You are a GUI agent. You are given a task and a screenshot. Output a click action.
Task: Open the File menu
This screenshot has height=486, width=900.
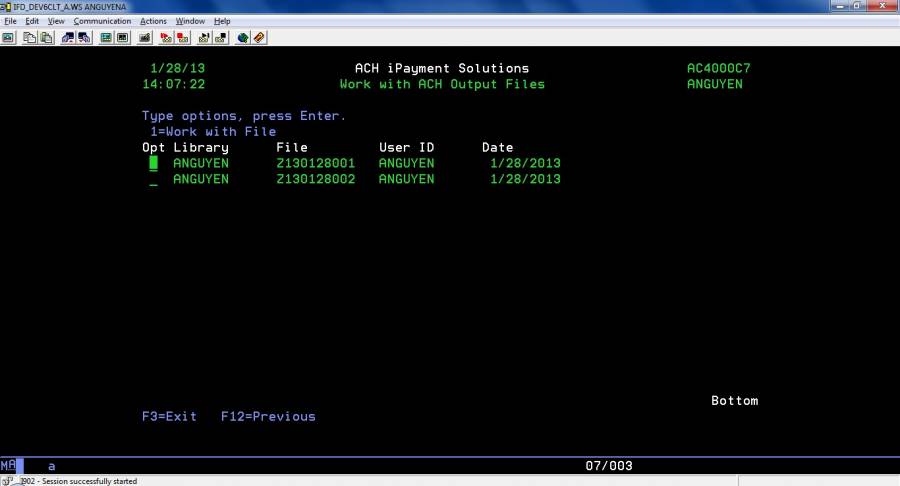11,21
